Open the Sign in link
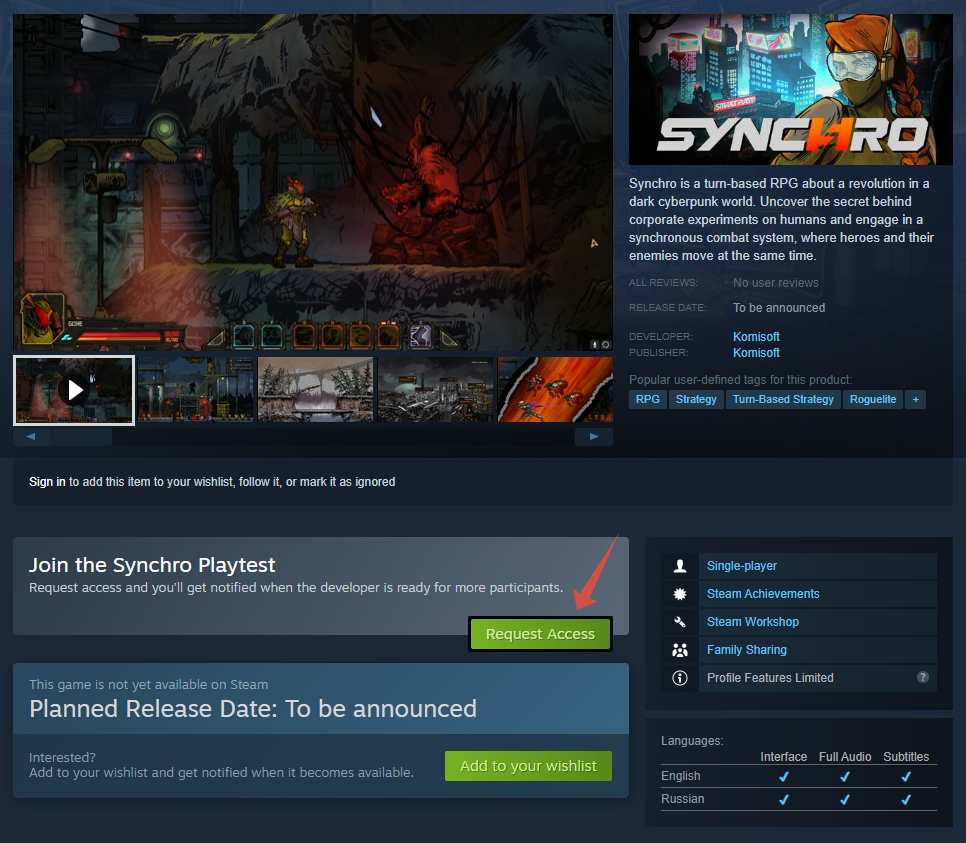 [x=47, y=482]
